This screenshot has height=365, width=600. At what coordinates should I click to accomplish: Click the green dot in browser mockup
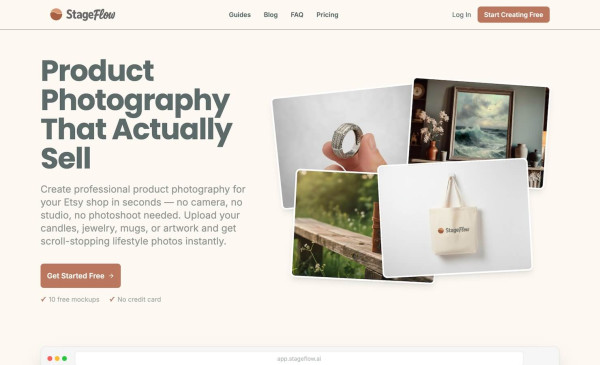(64, 358)
